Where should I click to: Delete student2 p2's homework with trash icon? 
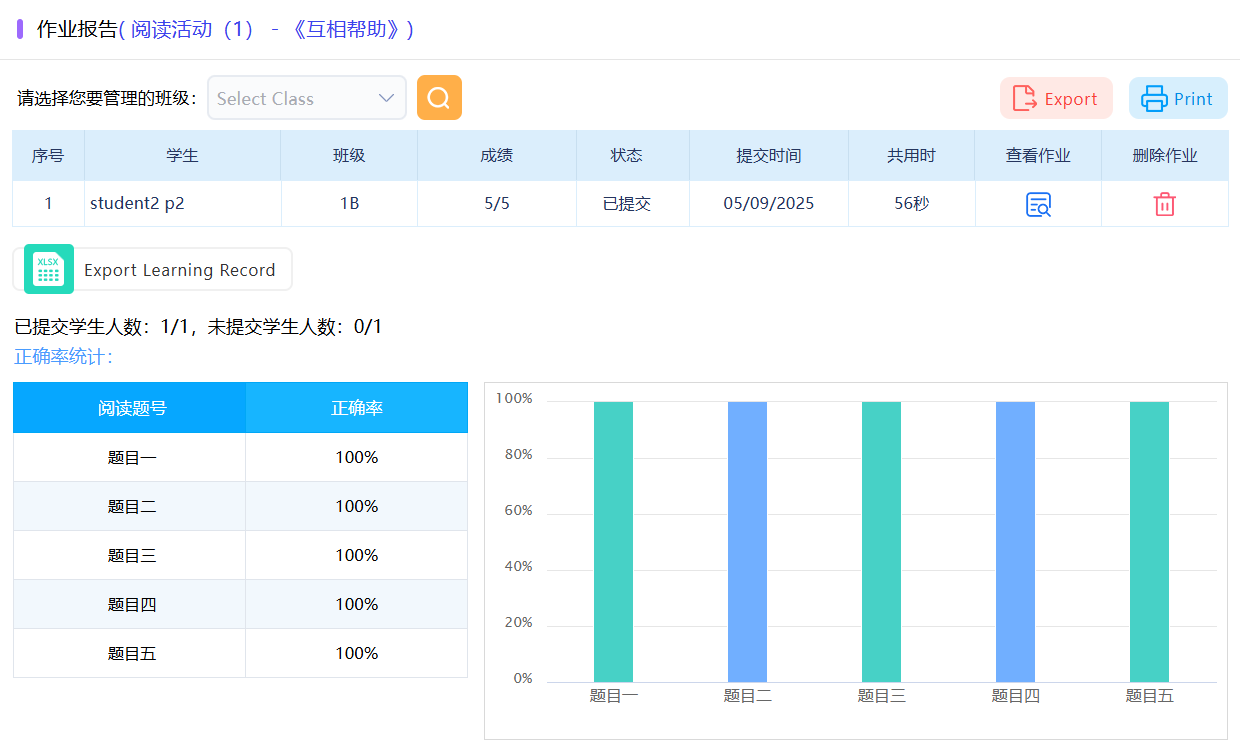[1164, 204]
